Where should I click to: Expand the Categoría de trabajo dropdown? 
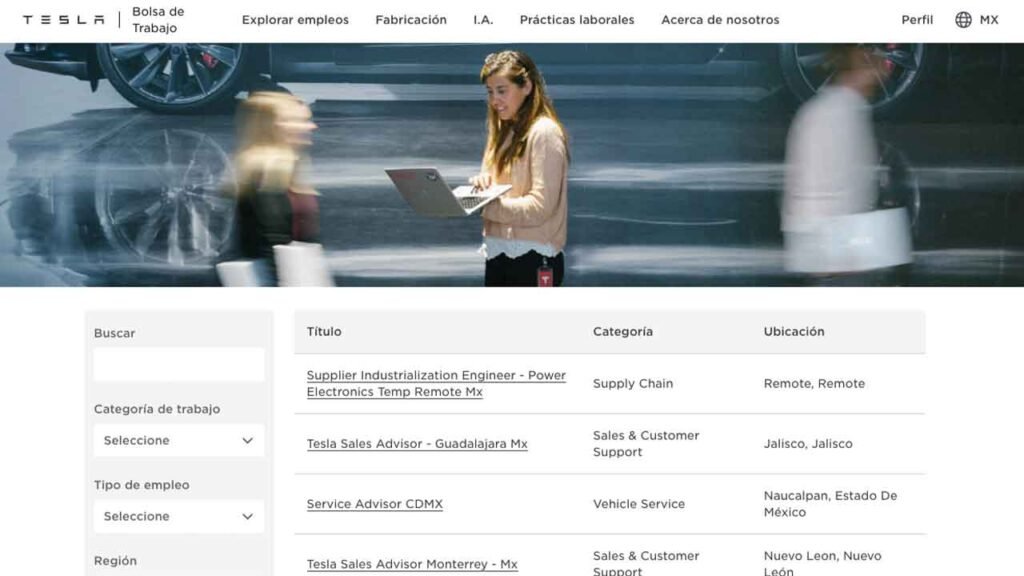pyautogui.click(x=179, y=441)
